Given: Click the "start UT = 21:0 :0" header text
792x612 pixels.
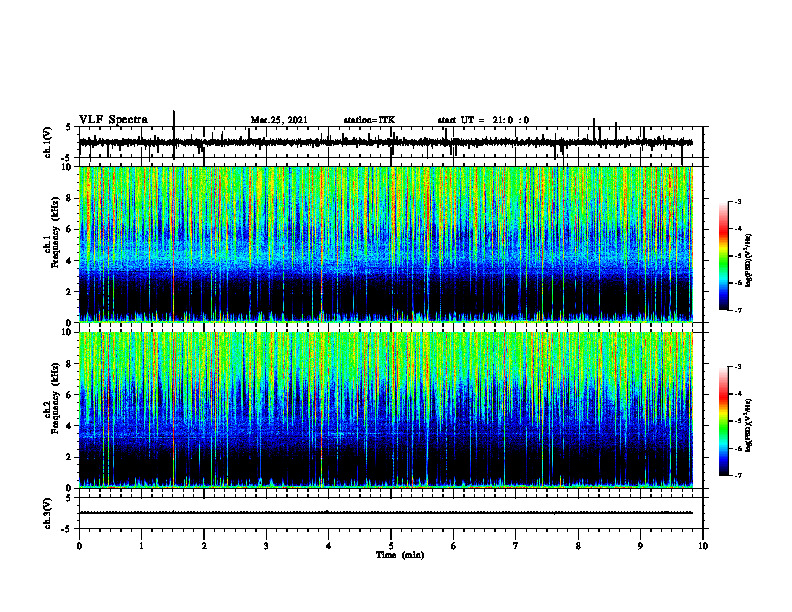Looking at the screenshot, I should click(x=483, y=120).
